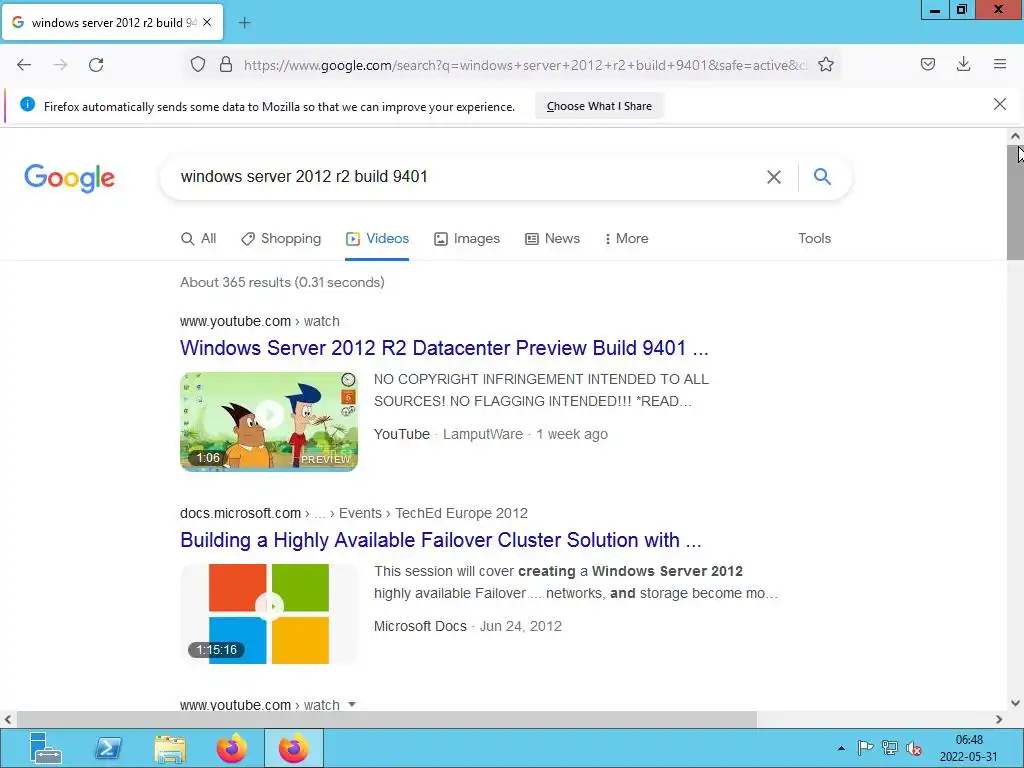Open a new browser tab
The image size is (1024, 768).
tap(244, 23)
